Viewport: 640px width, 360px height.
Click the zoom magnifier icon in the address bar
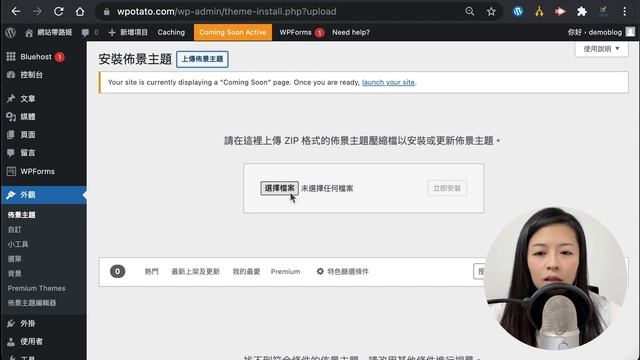(470, 11)
